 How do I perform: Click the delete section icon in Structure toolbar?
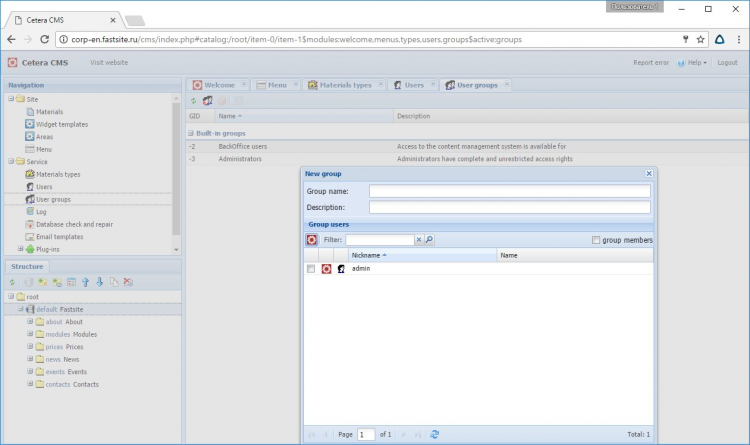pos(128,282)
